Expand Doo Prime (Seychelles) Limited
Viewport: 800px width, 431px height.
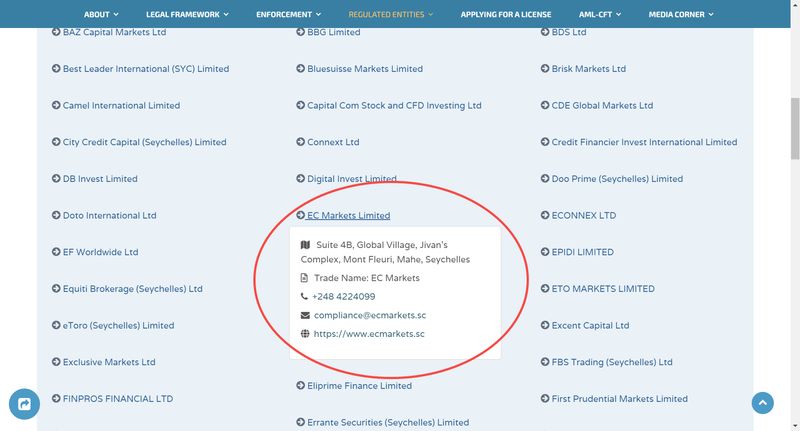[x=617, y=179]
